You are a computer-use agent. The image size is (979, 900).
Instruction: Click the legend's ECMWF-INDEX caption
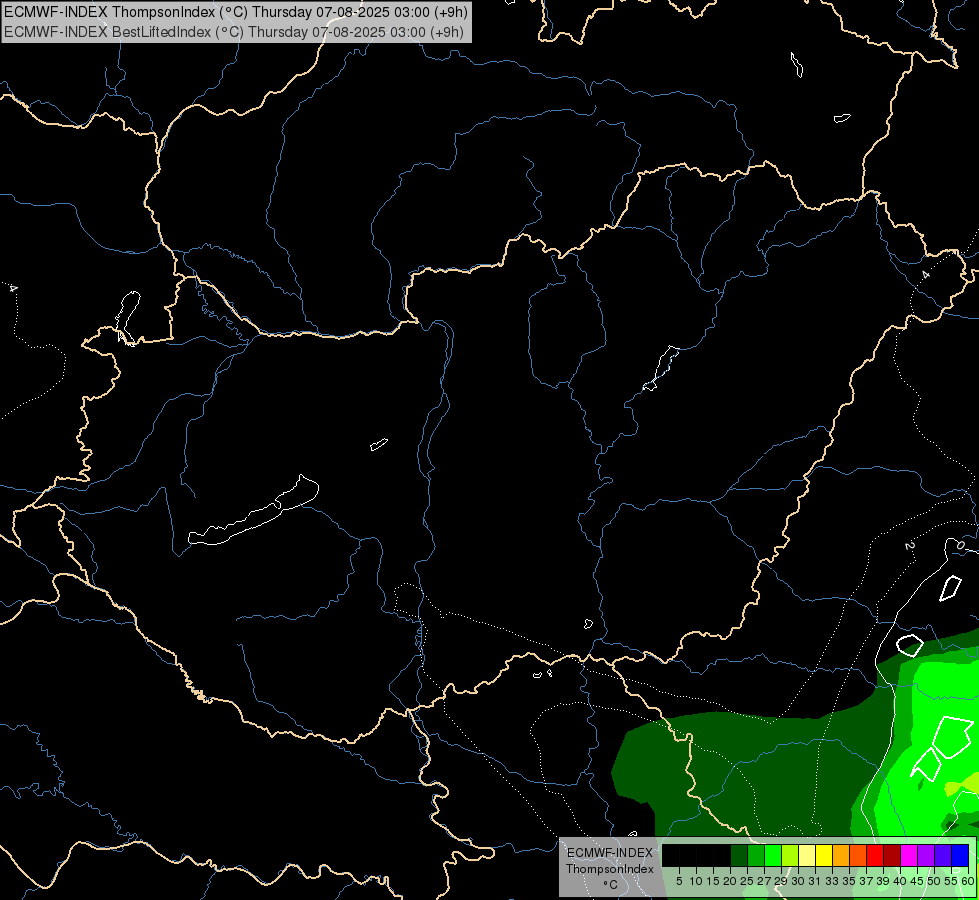610,853
